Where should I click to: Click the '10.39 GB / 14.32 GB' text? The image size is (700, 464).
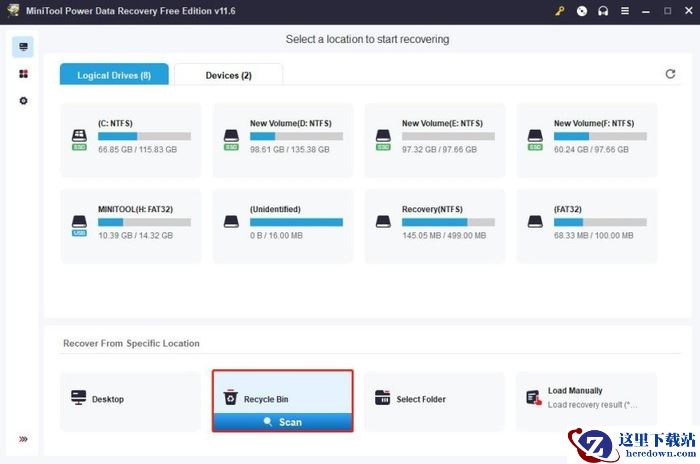coord(136,235)
